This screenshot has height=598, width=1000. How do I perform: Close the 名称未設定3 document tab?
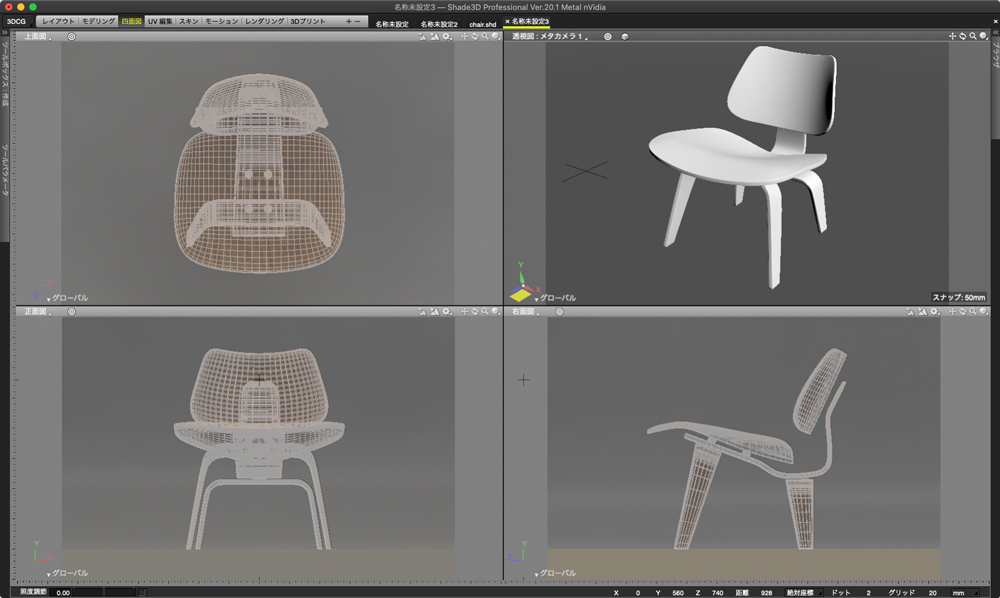(x=508, y=22)
